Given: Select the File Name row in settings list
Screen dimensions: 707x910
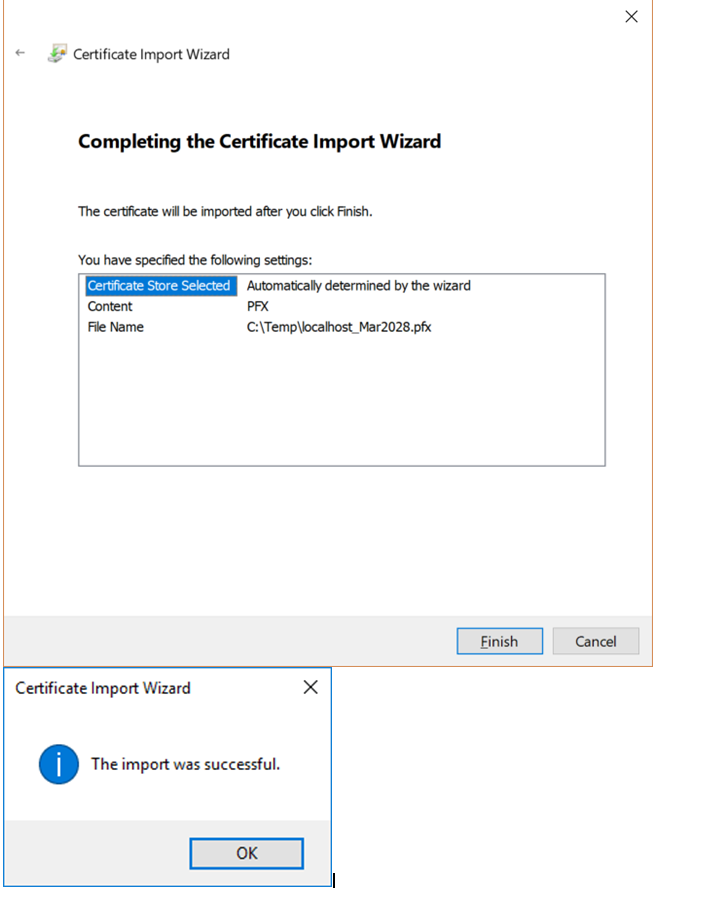Looking at the screenshot, I should [x=342, y=327].
